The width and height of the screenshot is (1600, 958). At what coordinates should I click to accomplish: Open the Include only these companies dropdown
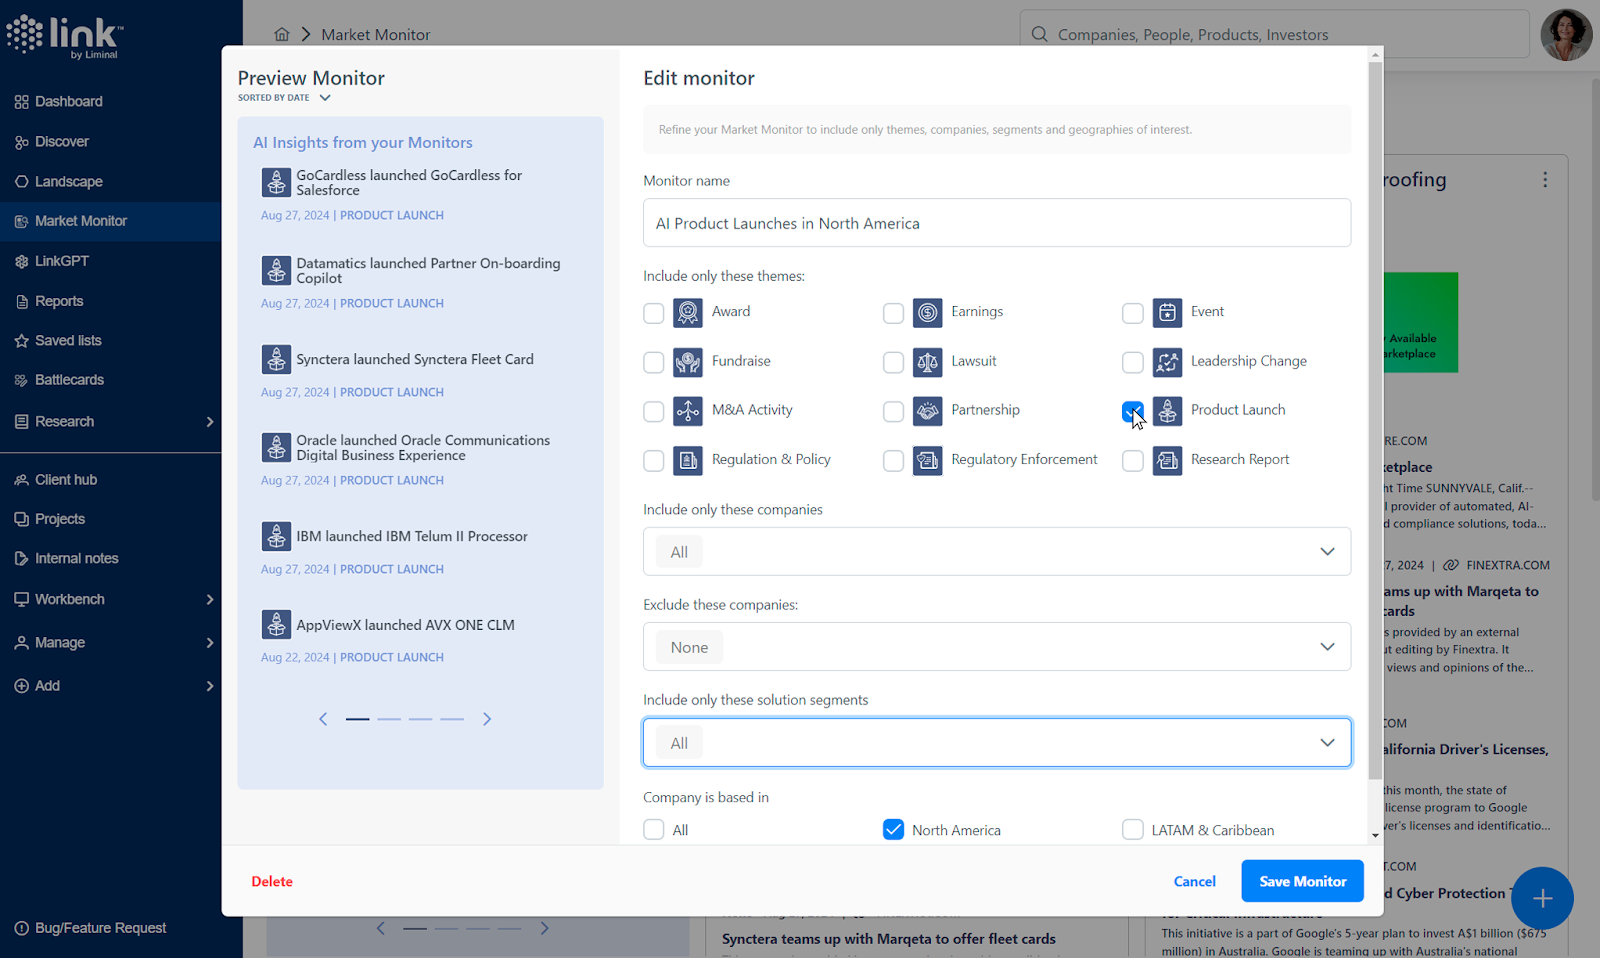pyautogui.click(x=997, y=551)
